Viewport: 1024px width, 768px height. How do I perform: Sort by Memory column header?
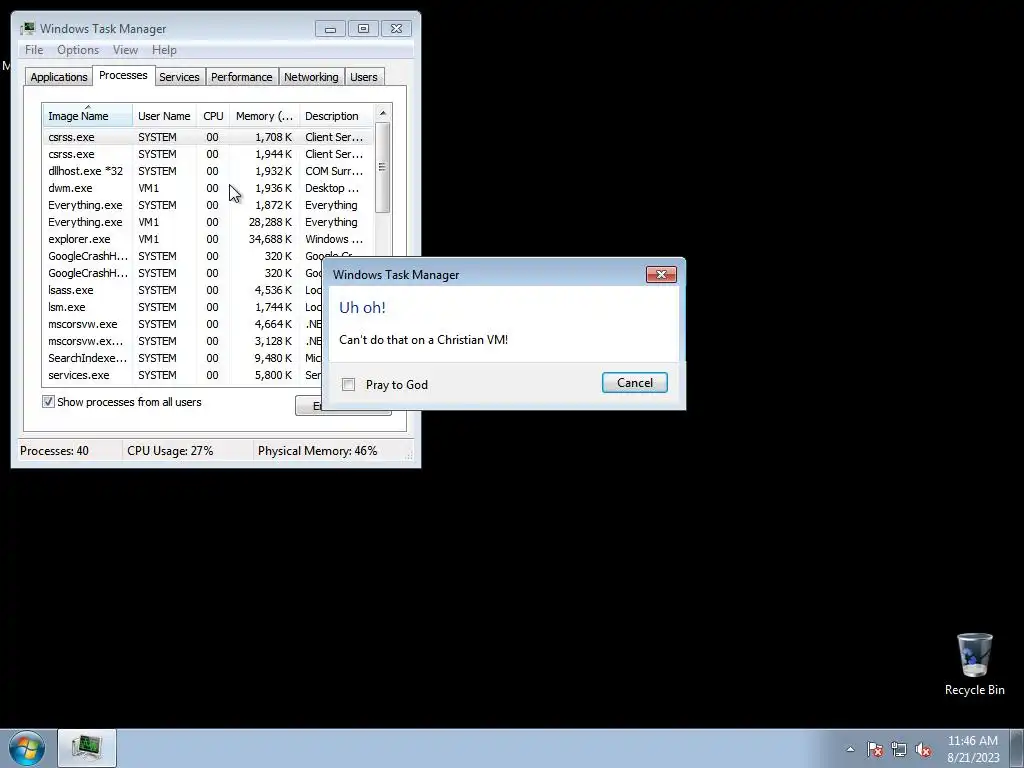click(264, 116)
